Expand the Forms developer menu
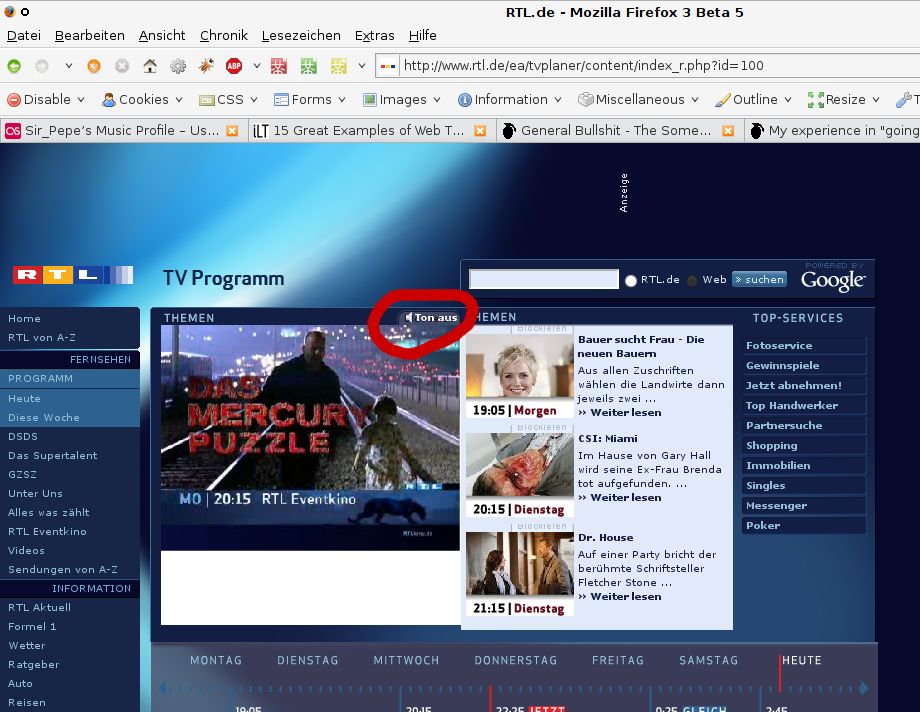The width and height of the screenshot is (920, 712). tap(310, 100)
